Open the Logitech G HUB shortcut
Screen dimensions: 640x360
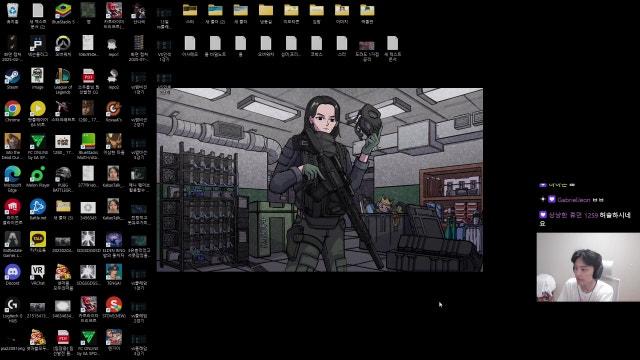pyautogui.click(x=12, y=310)
